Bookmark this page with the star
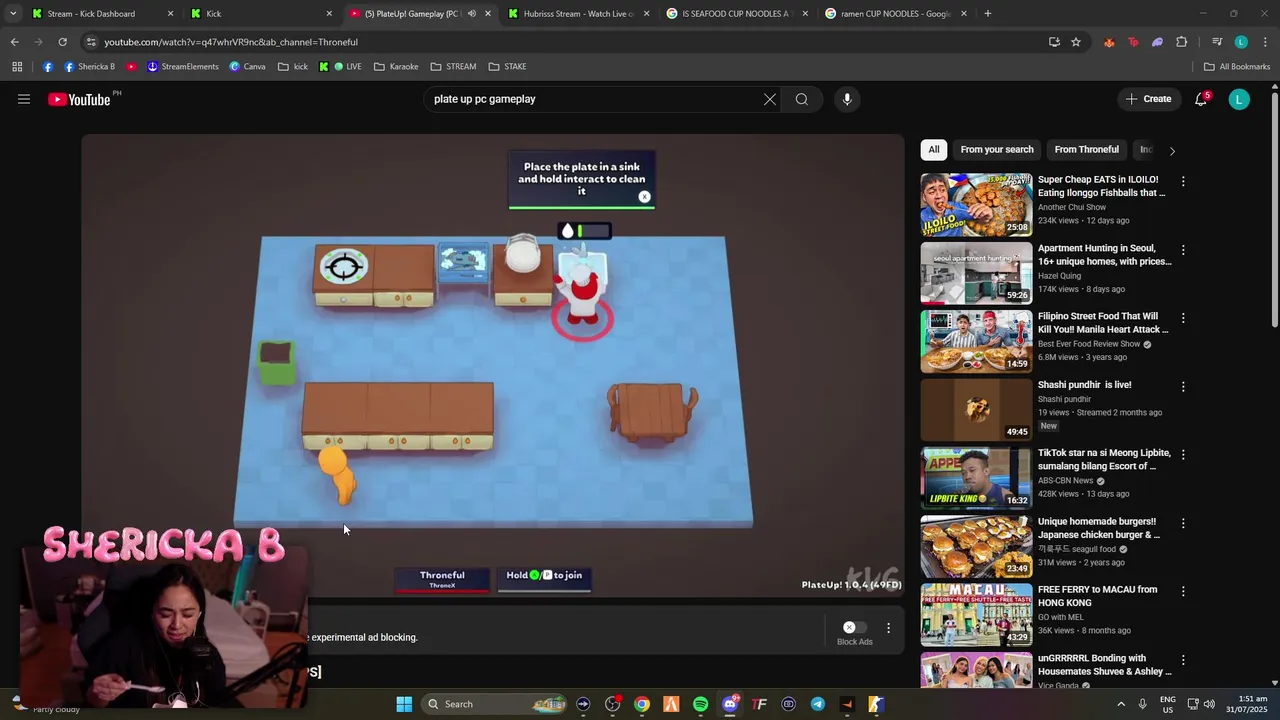This screenshot has width=1280, height=720. pyautogui.click(x=1076, y=42)
